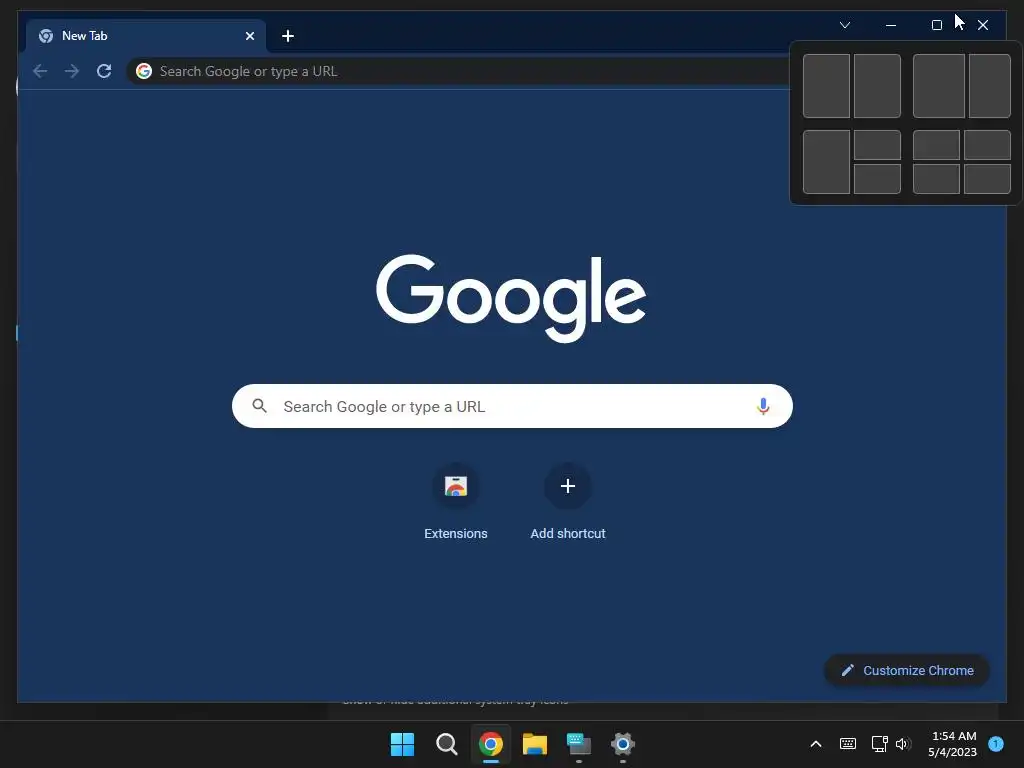Reload the current page

tap(104, 71)
